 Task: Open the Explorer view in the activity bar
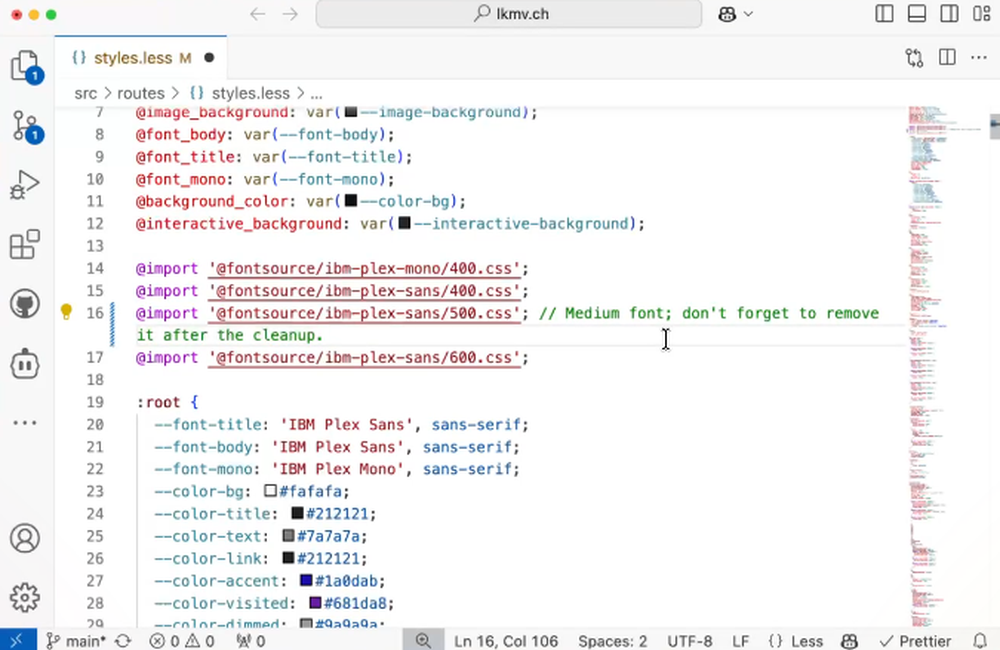pos(24,65)
